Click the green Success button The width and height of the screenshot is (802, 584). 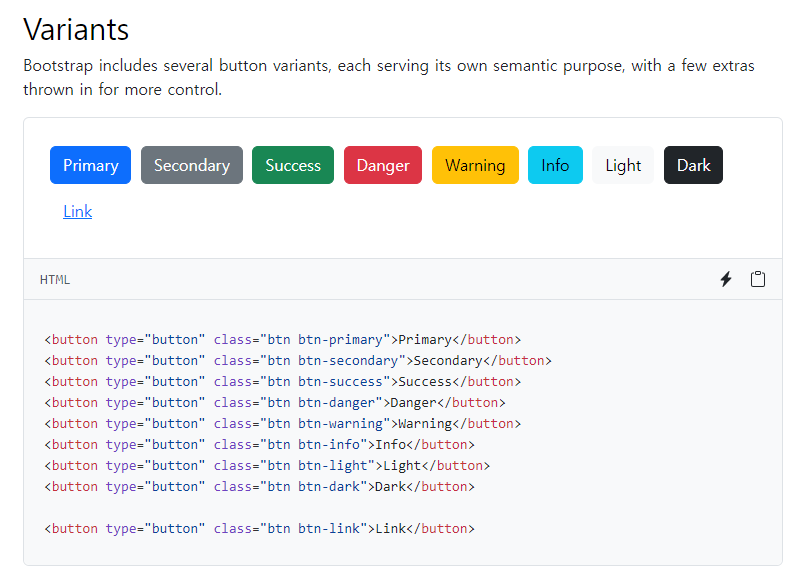293,165
